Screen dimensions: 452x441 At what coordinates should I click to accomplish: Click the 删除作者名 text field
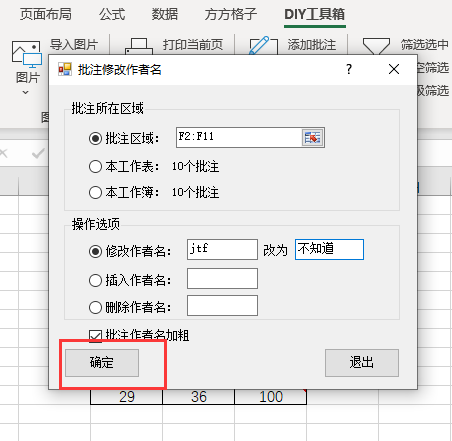222,305
